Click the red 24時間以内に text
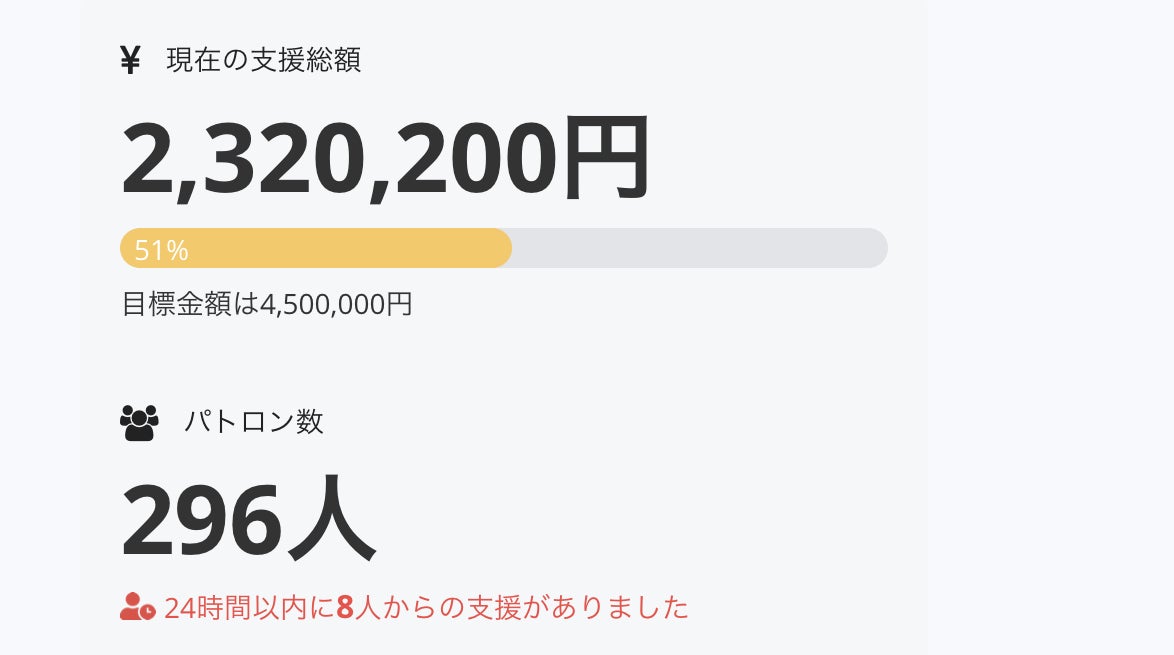 [250, 607]
